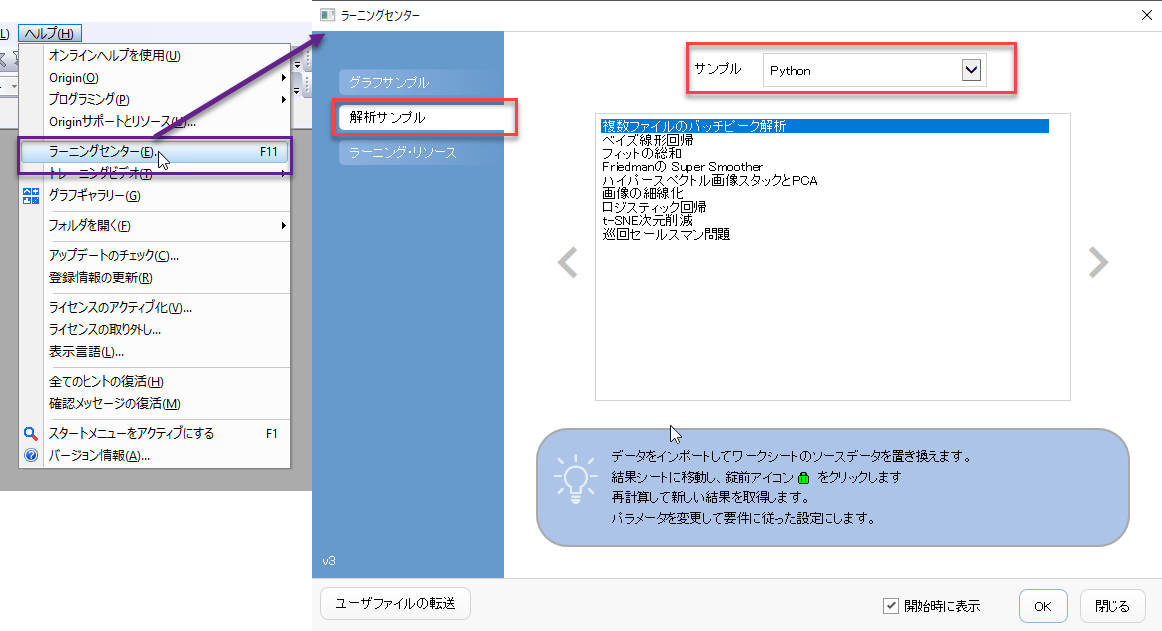Select 巡回セールスマン問題 in sample list
This screenshot has width=1162, height=631.
[x=666, y=234]
